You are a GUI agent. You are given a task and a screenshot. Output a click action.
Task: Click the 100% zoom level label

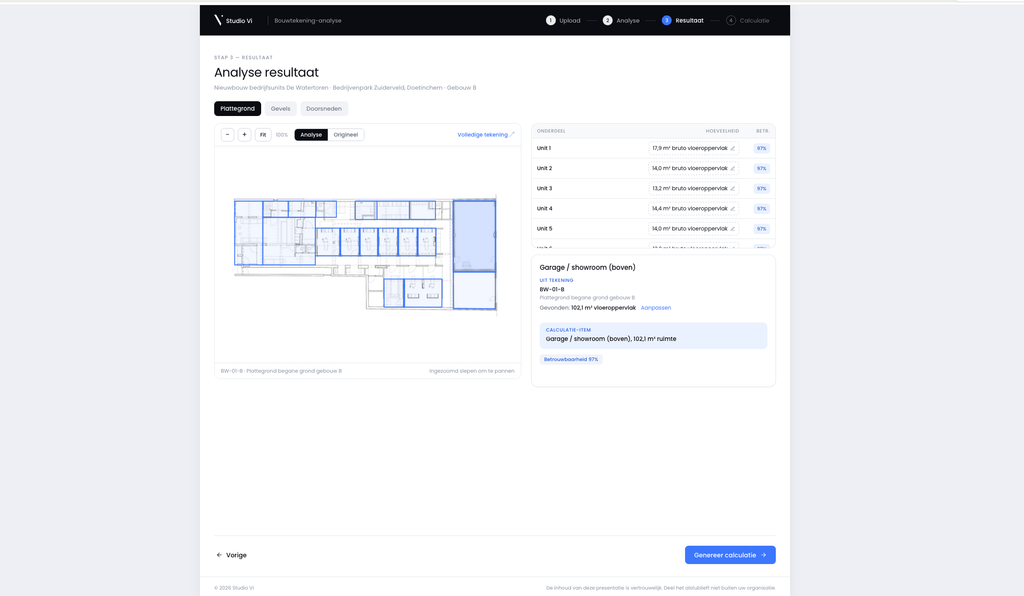click(281, 134)
